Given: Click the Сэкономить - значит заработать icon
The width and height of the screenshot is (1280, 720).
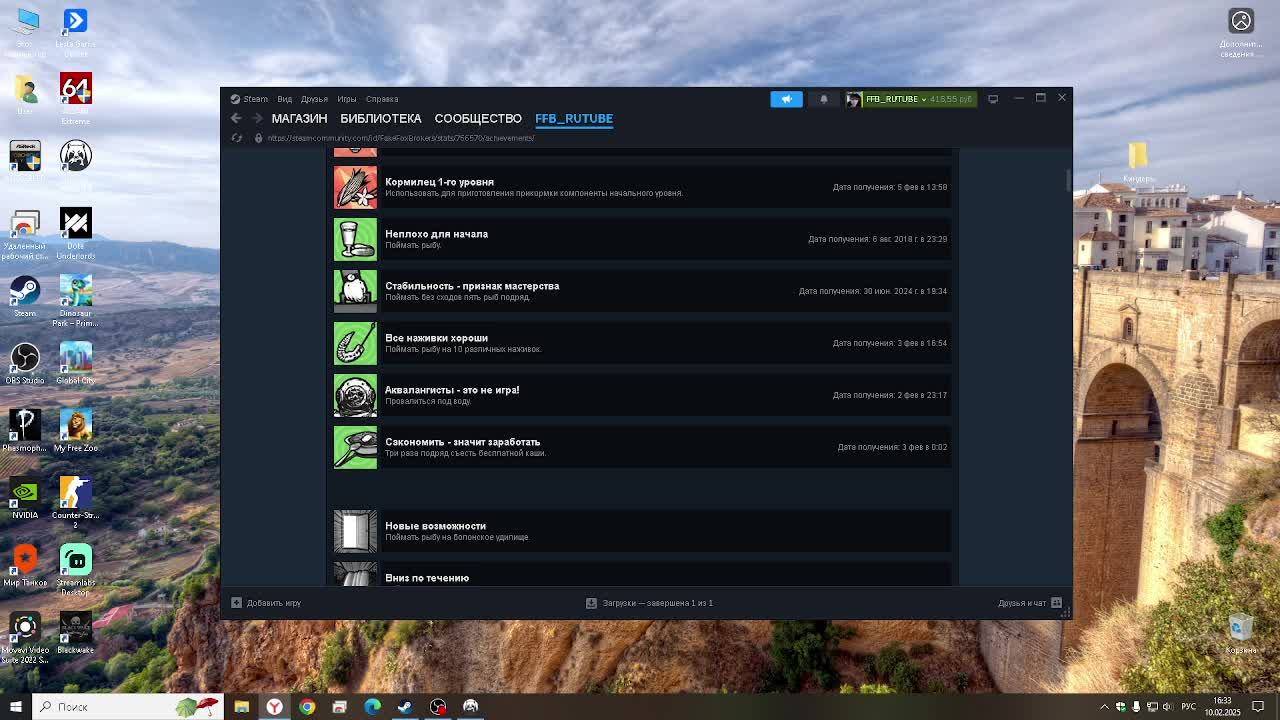Looking at the screenshot, I should [x=355, y=447].
